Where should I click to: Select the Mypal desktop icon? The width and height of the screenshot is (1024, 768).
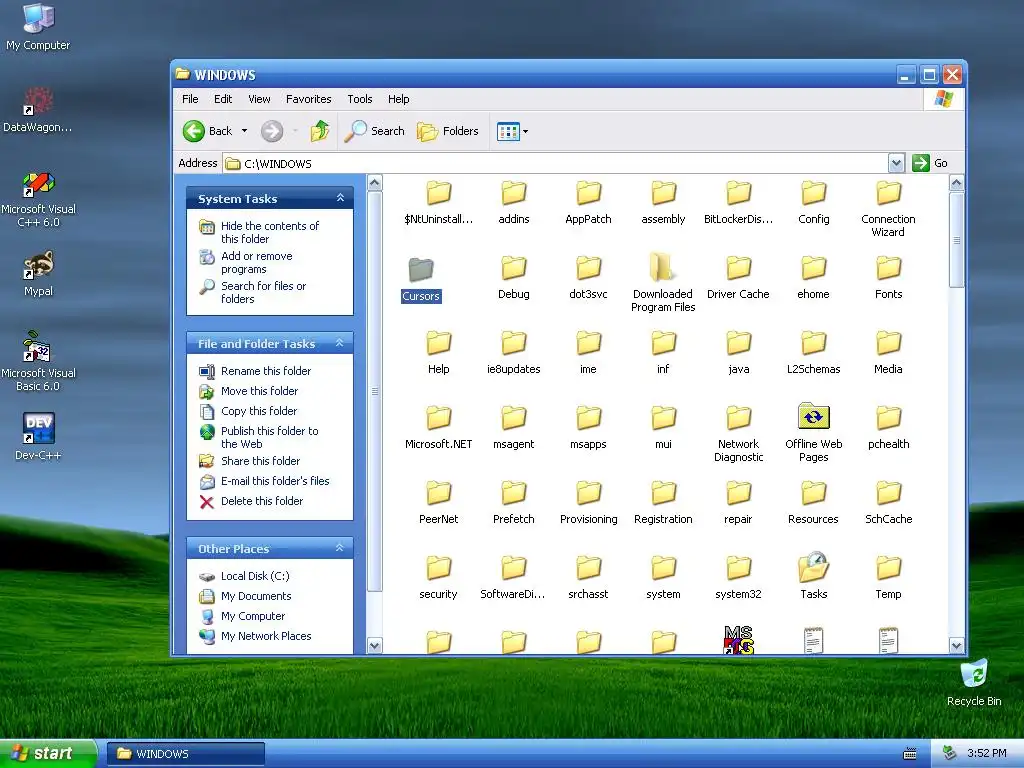click(x=38, y=274)
